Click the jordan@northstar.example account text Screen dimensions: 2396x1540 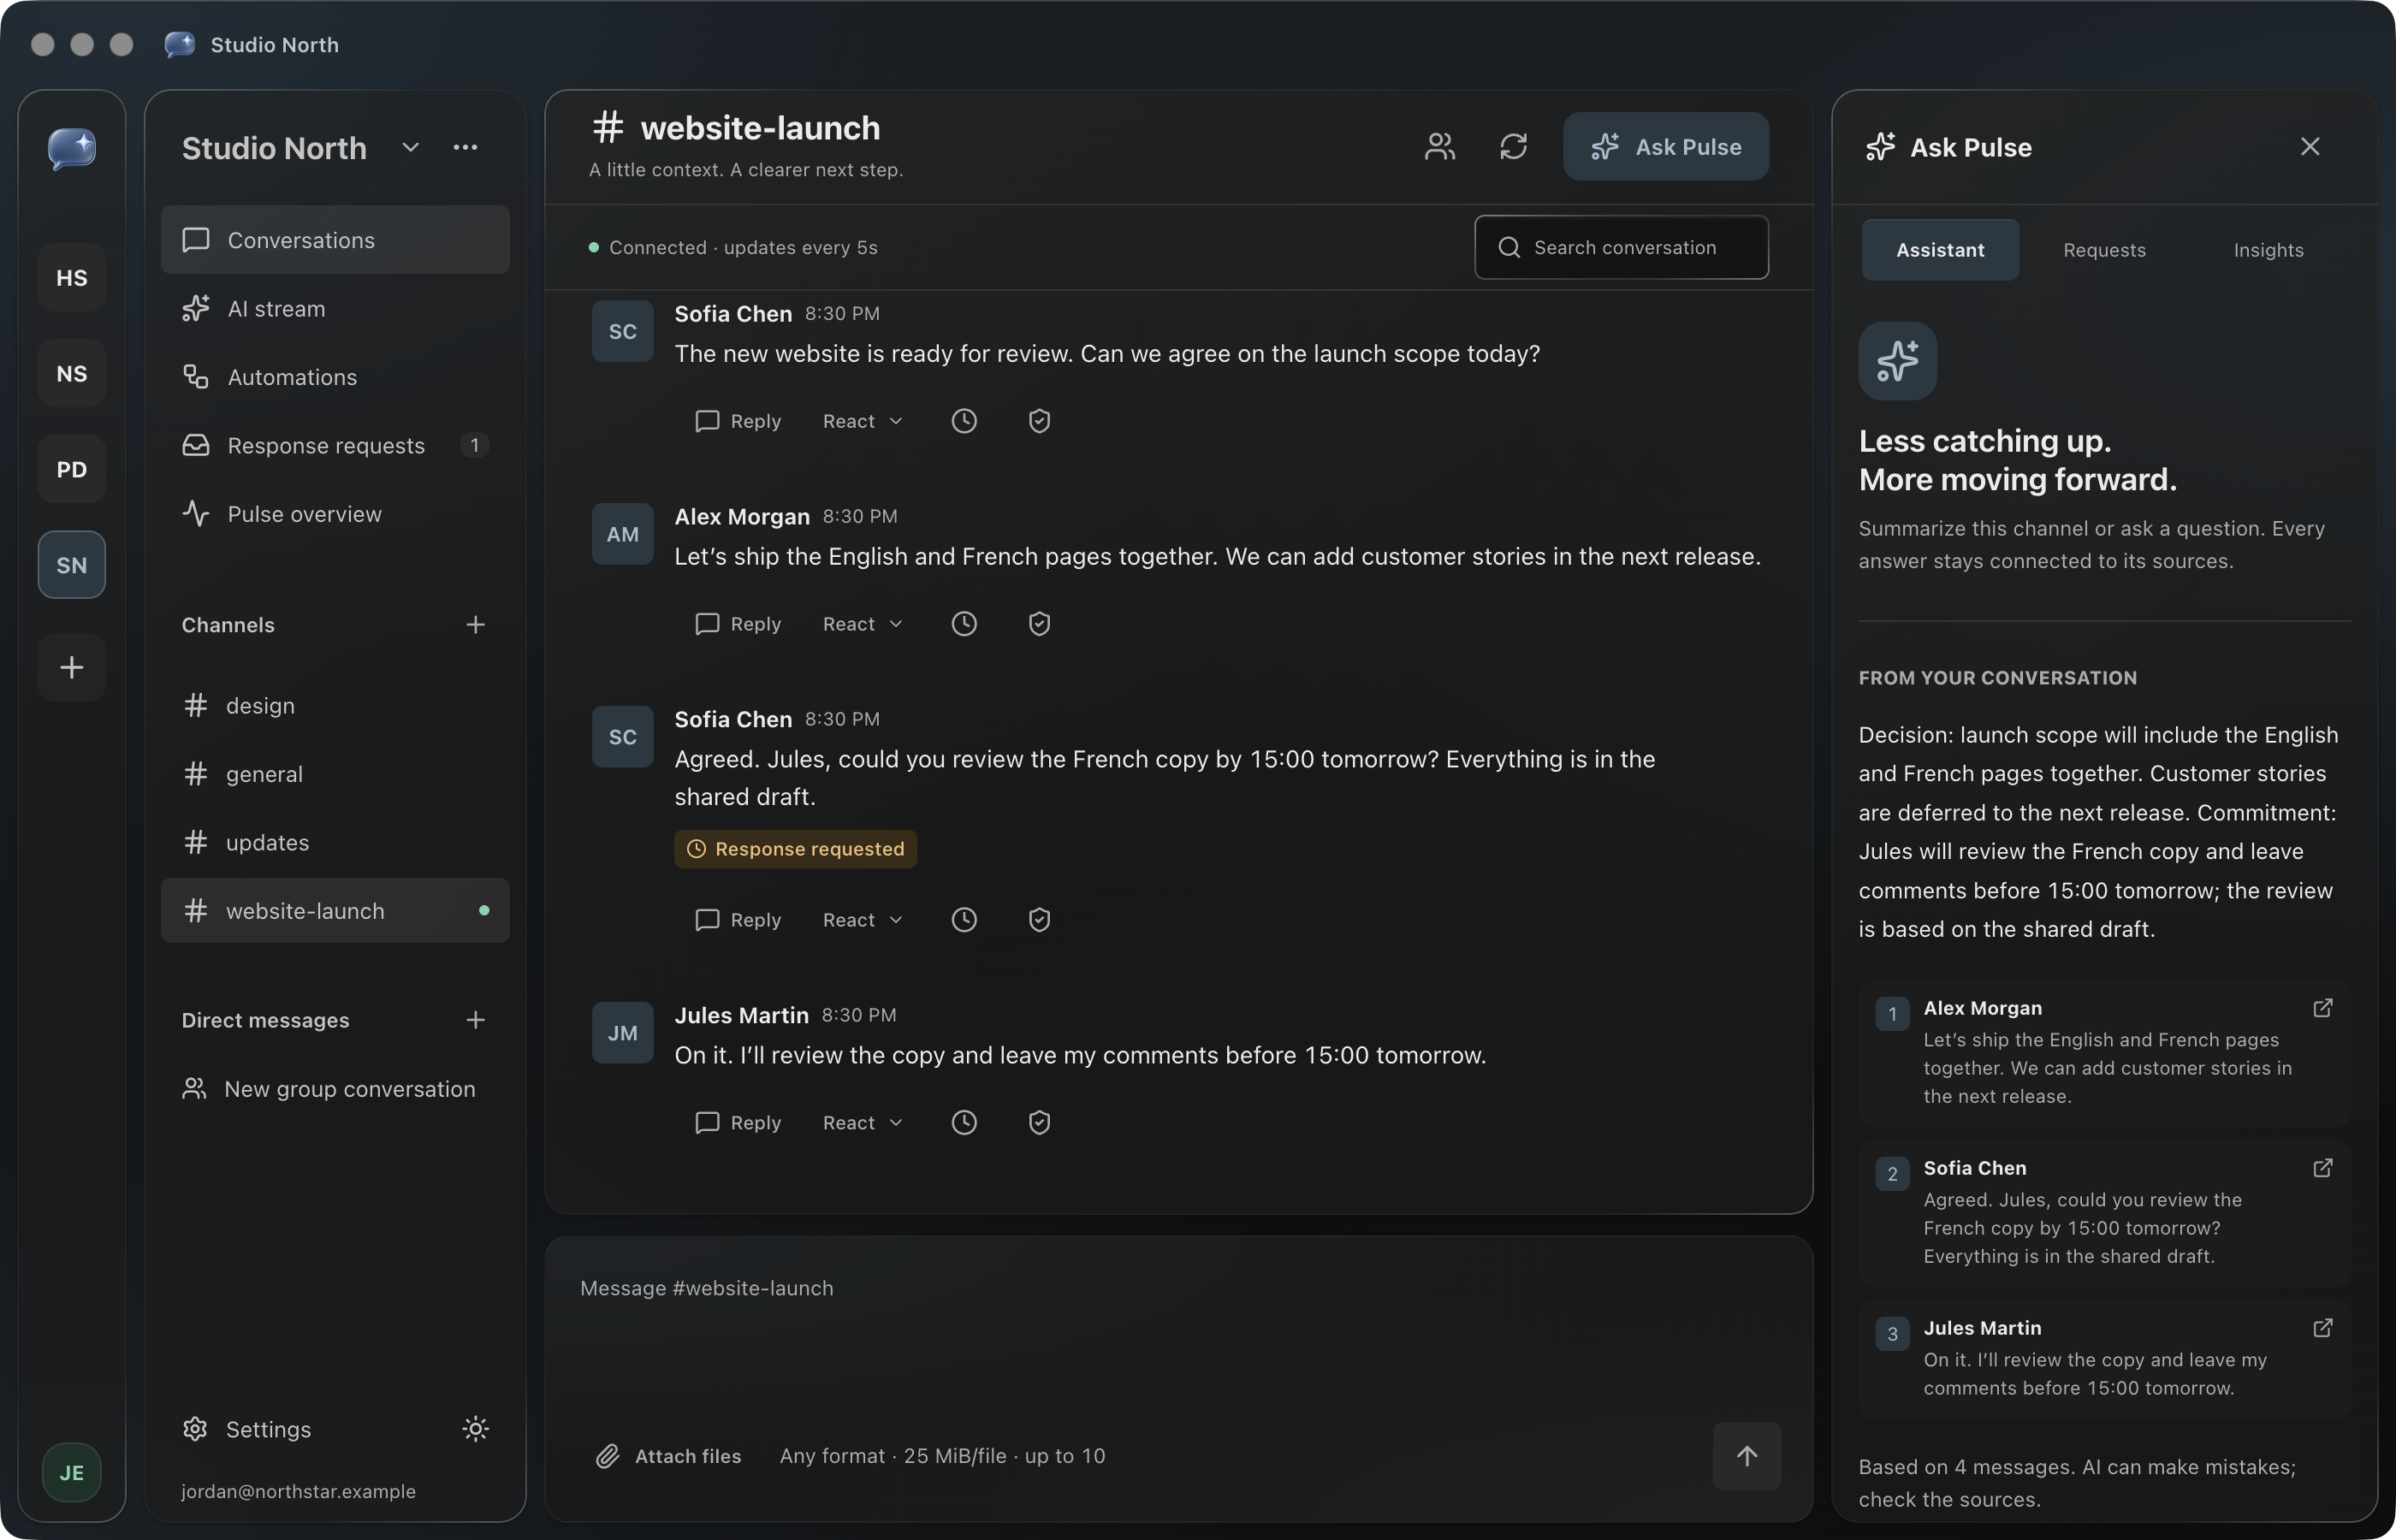point(298,1491)
